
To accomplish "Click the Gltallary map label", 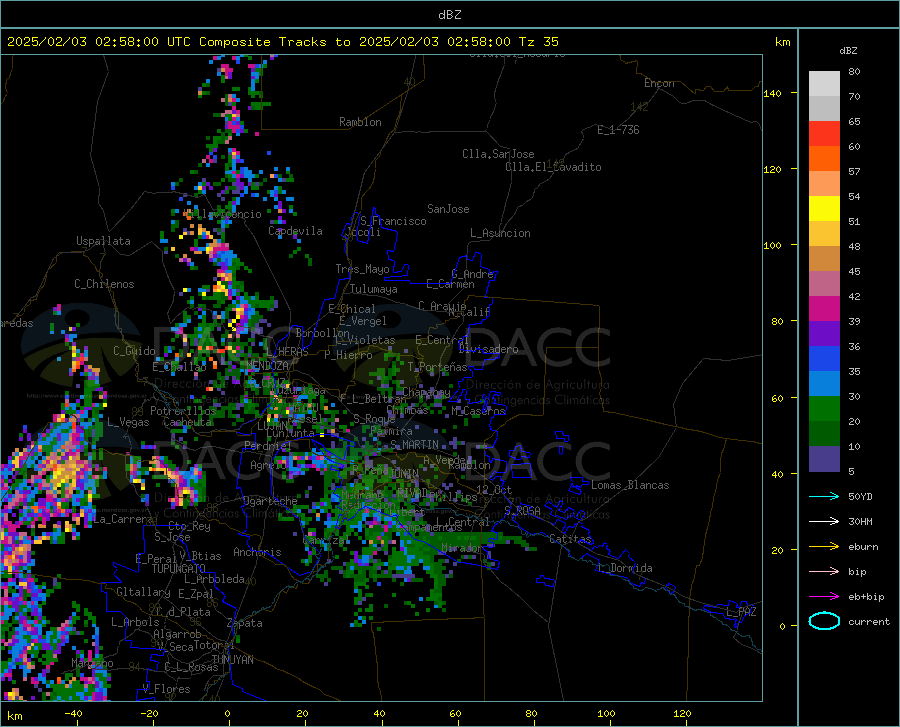I will tap(143, 592).
